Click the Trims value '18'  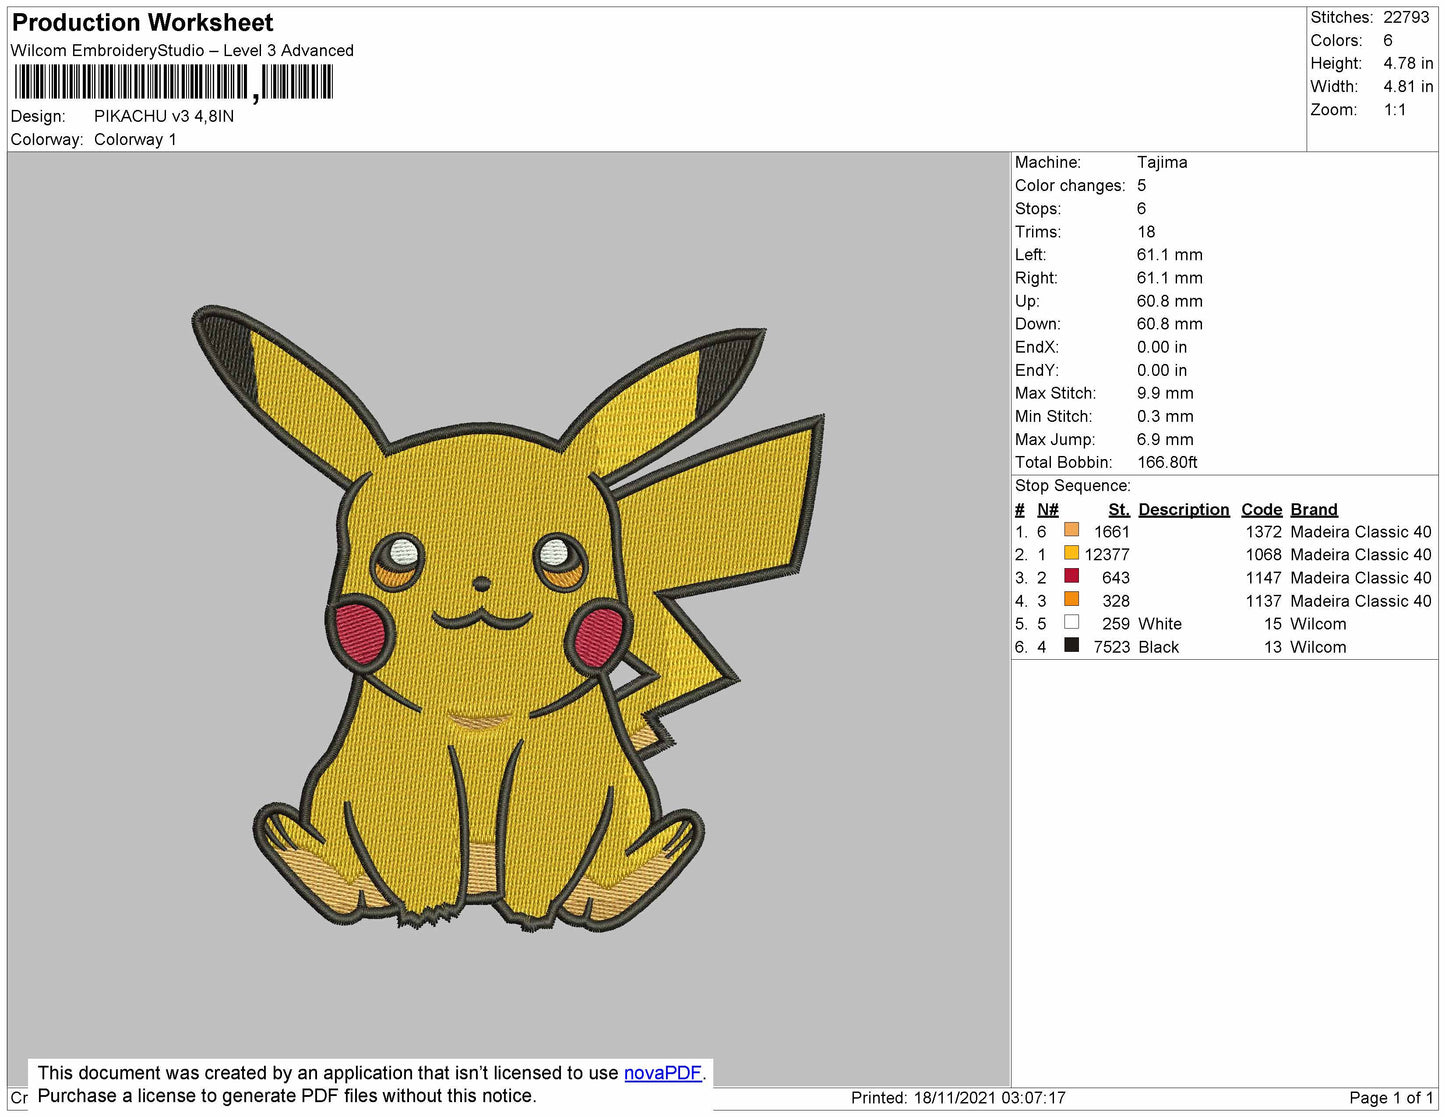(1147, 231)
